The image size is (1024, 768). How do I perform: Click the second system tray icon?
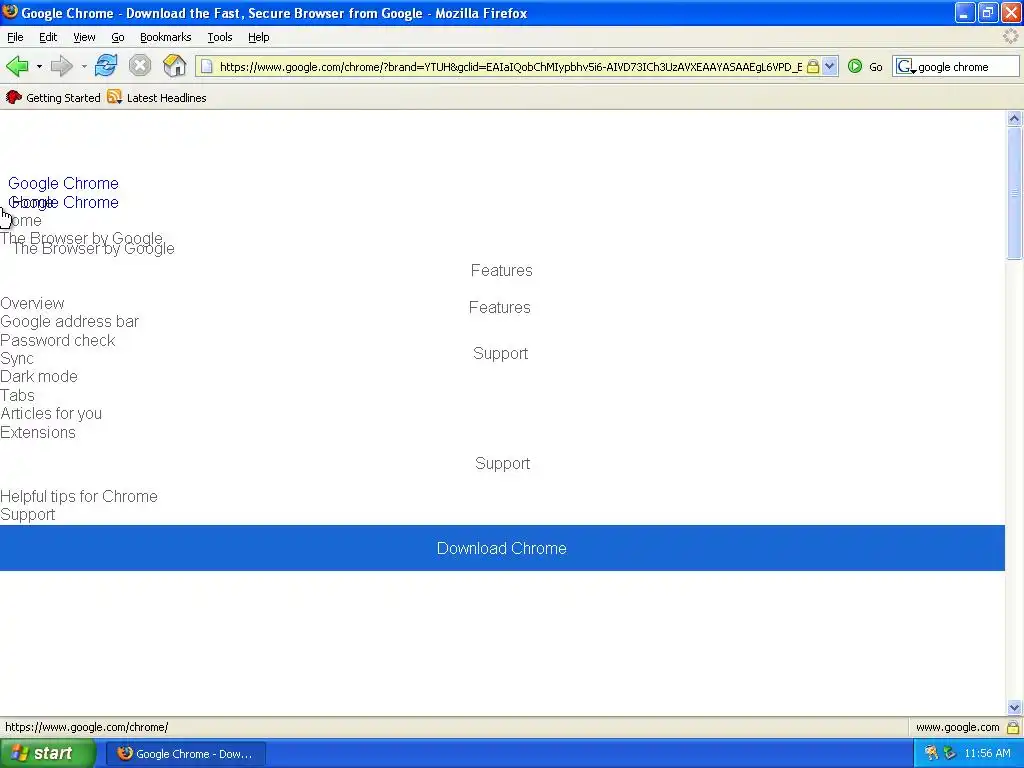point(949,753)
